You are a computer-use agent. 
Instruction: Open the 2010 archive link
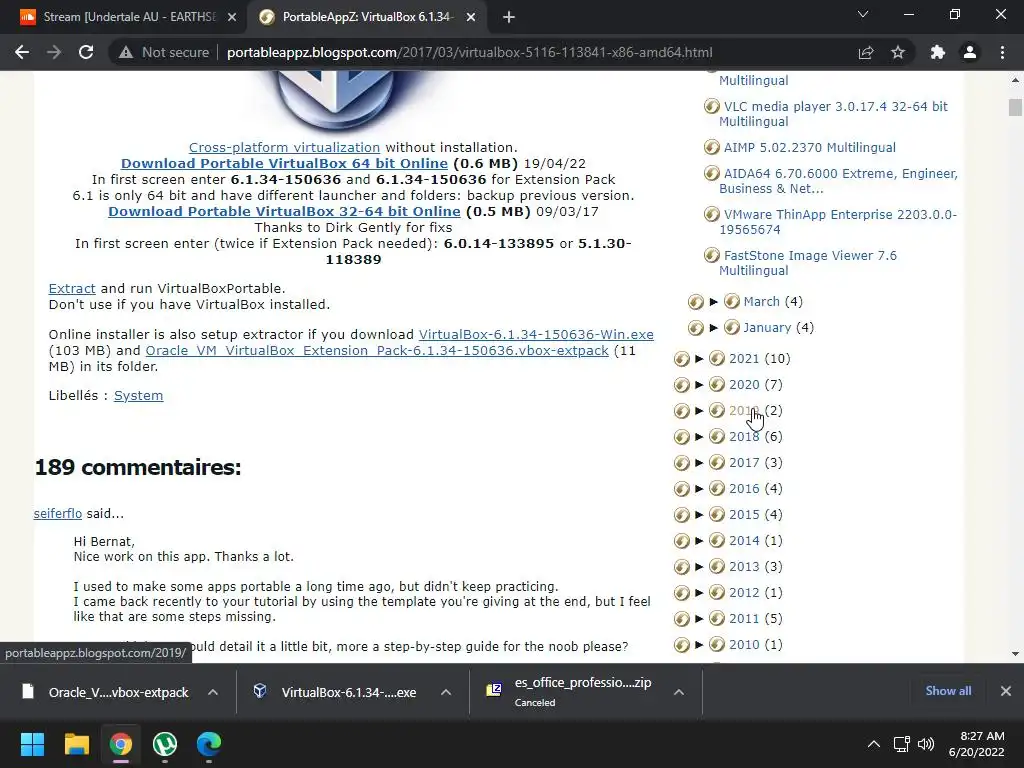[x=744, y=645]
